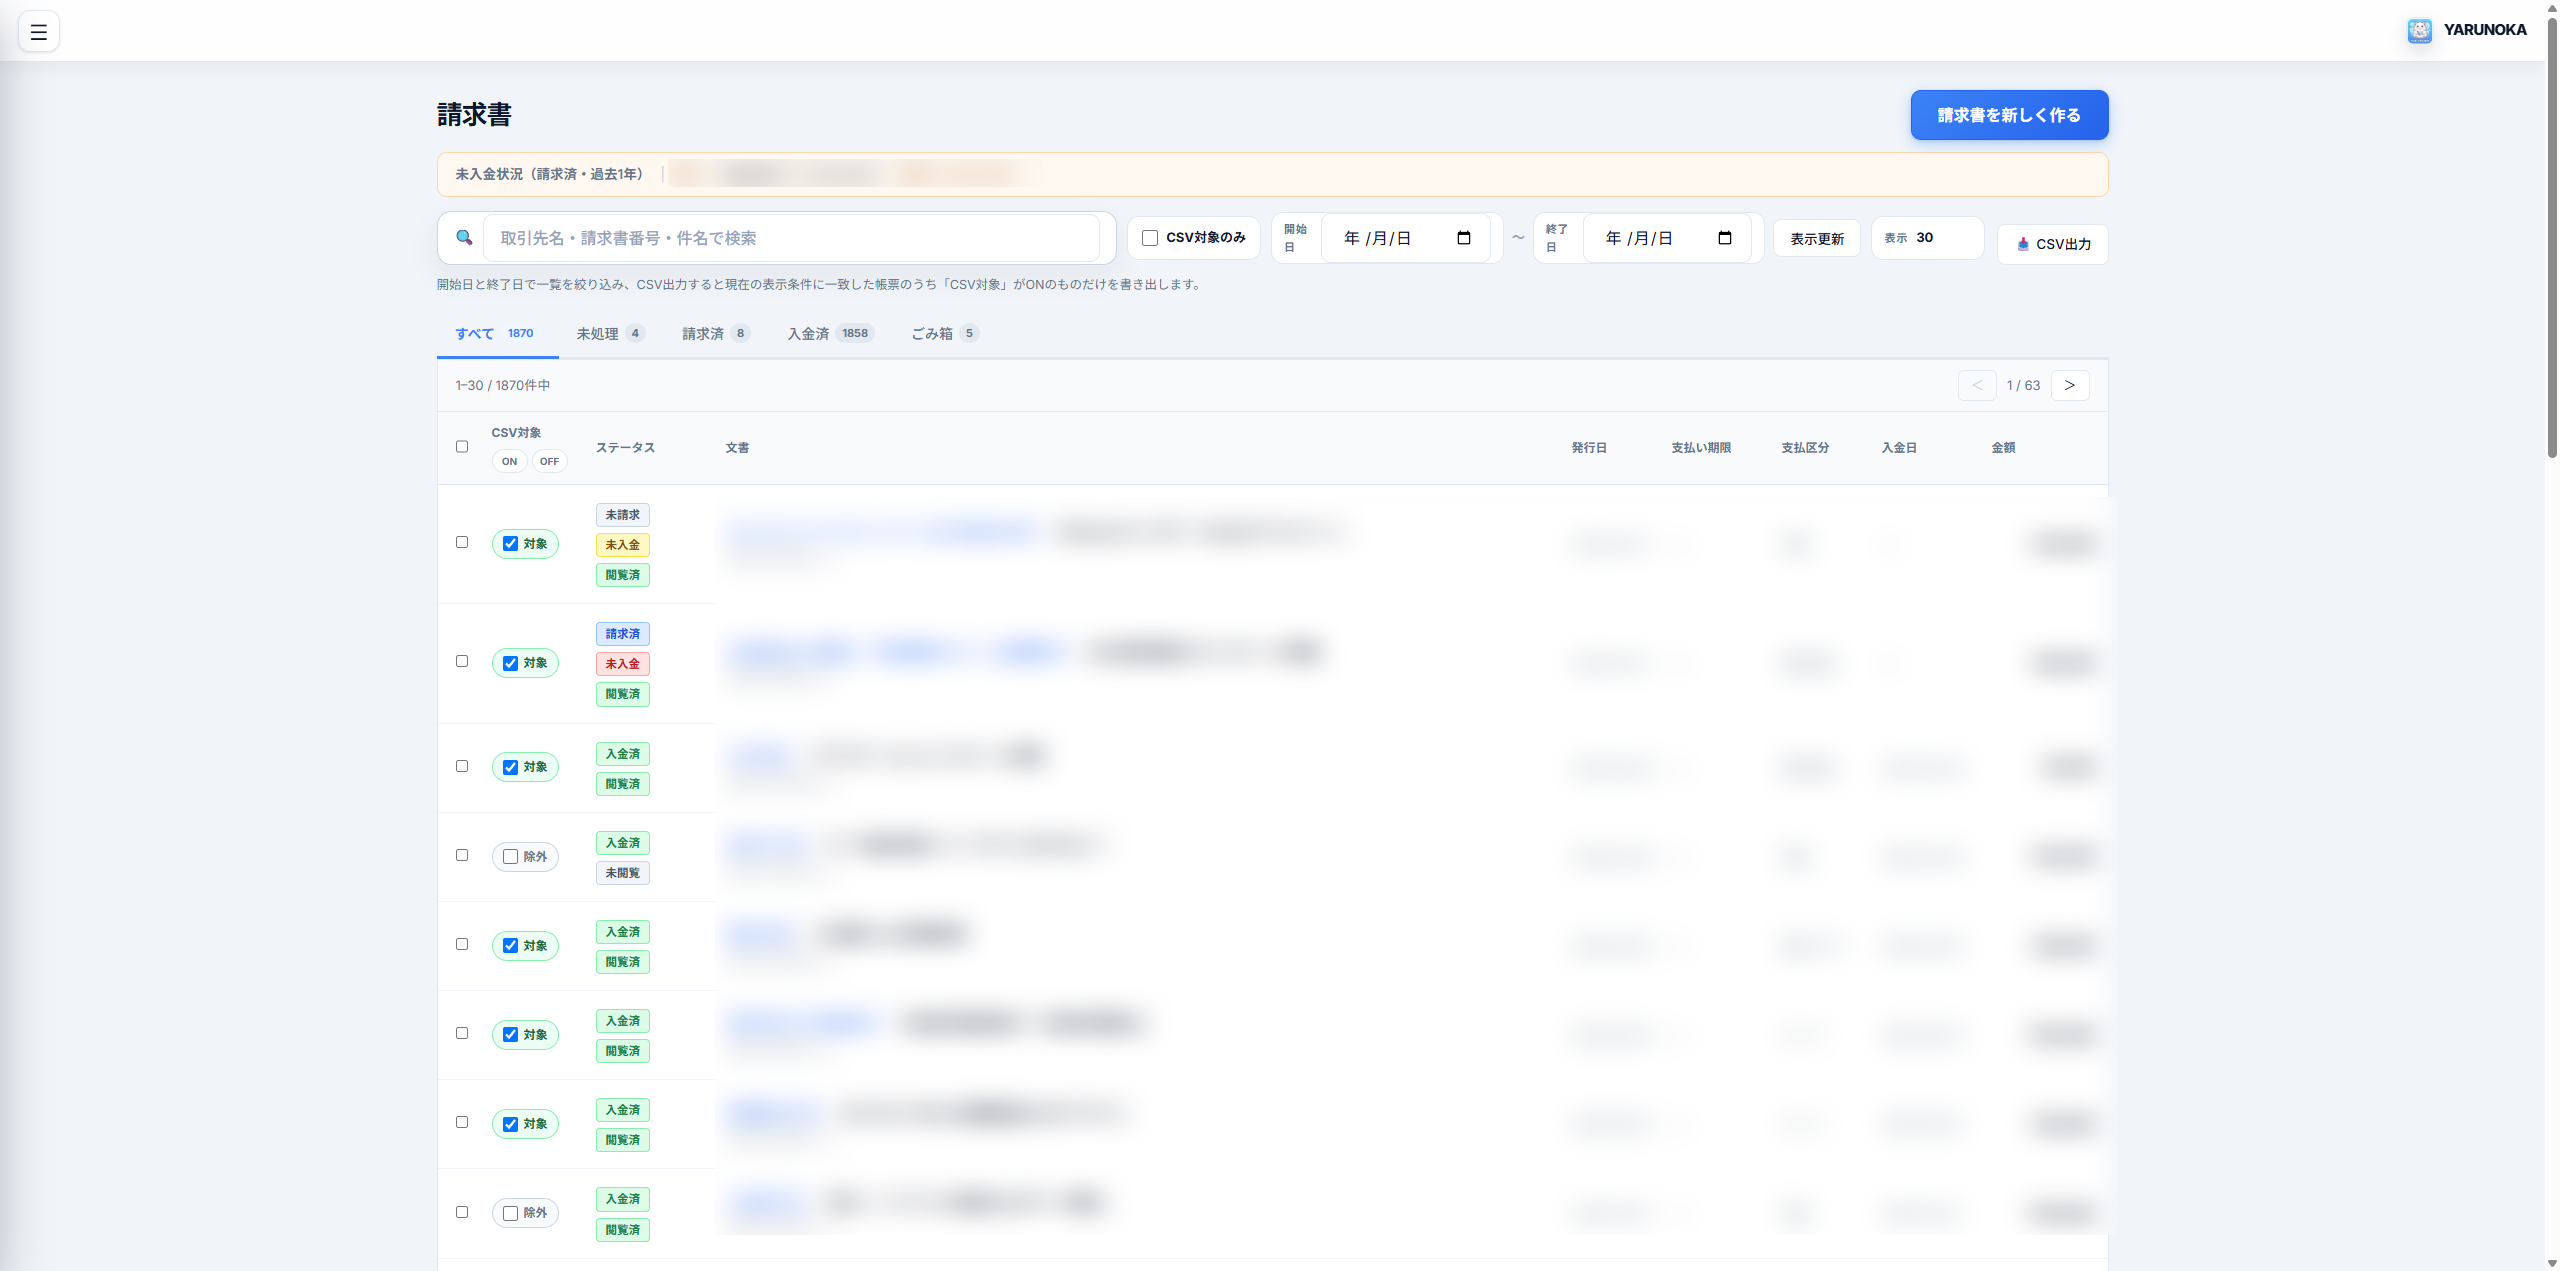The image size is (2560, 1271).
Task: Open the hamburger menu
Action: (x=39, y=32)
